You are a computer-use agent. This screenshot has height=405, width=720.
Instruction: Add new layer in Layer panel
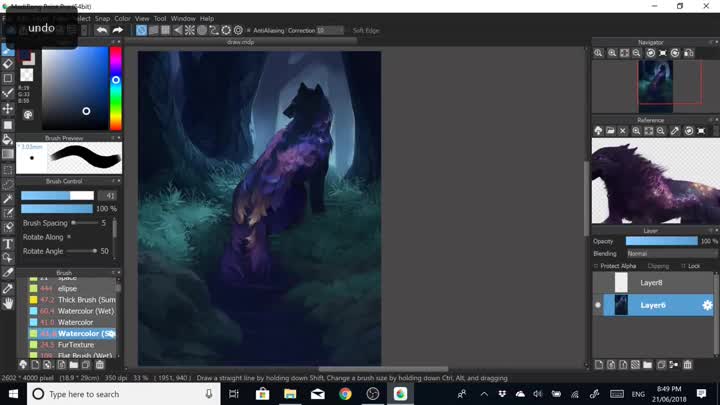[599, 365]
